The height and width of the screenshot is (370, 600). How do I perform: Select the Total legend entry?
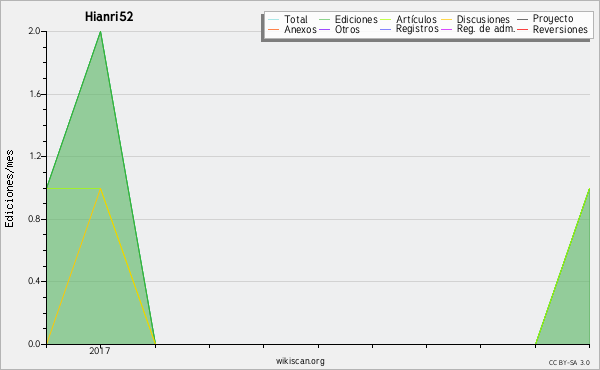pyautogui.click(x=288, y=19)
